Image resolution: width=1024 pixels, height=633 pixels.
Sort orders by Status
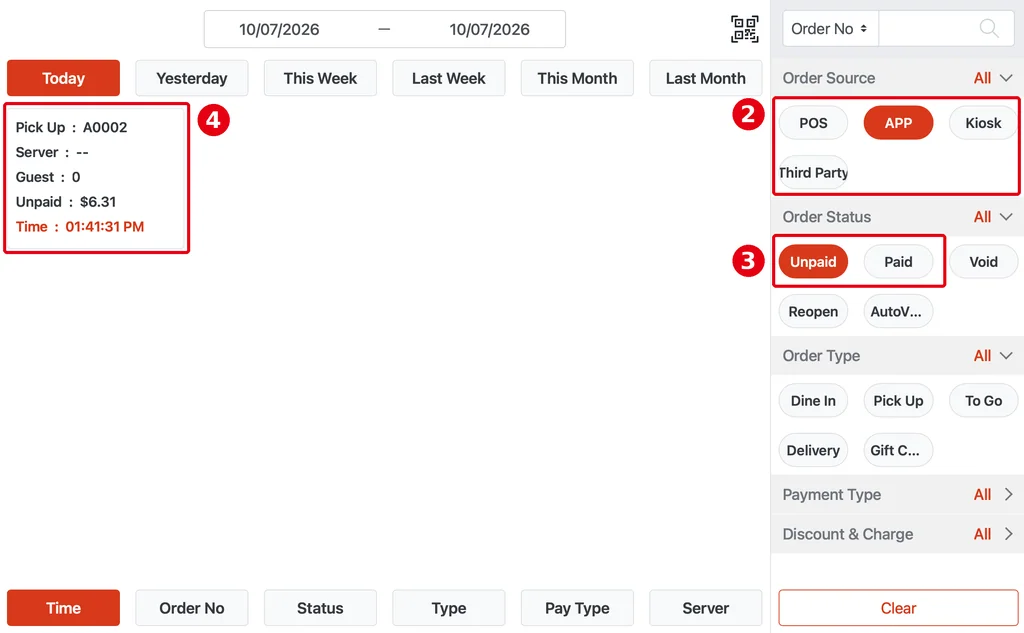click(x=320, y=608)
